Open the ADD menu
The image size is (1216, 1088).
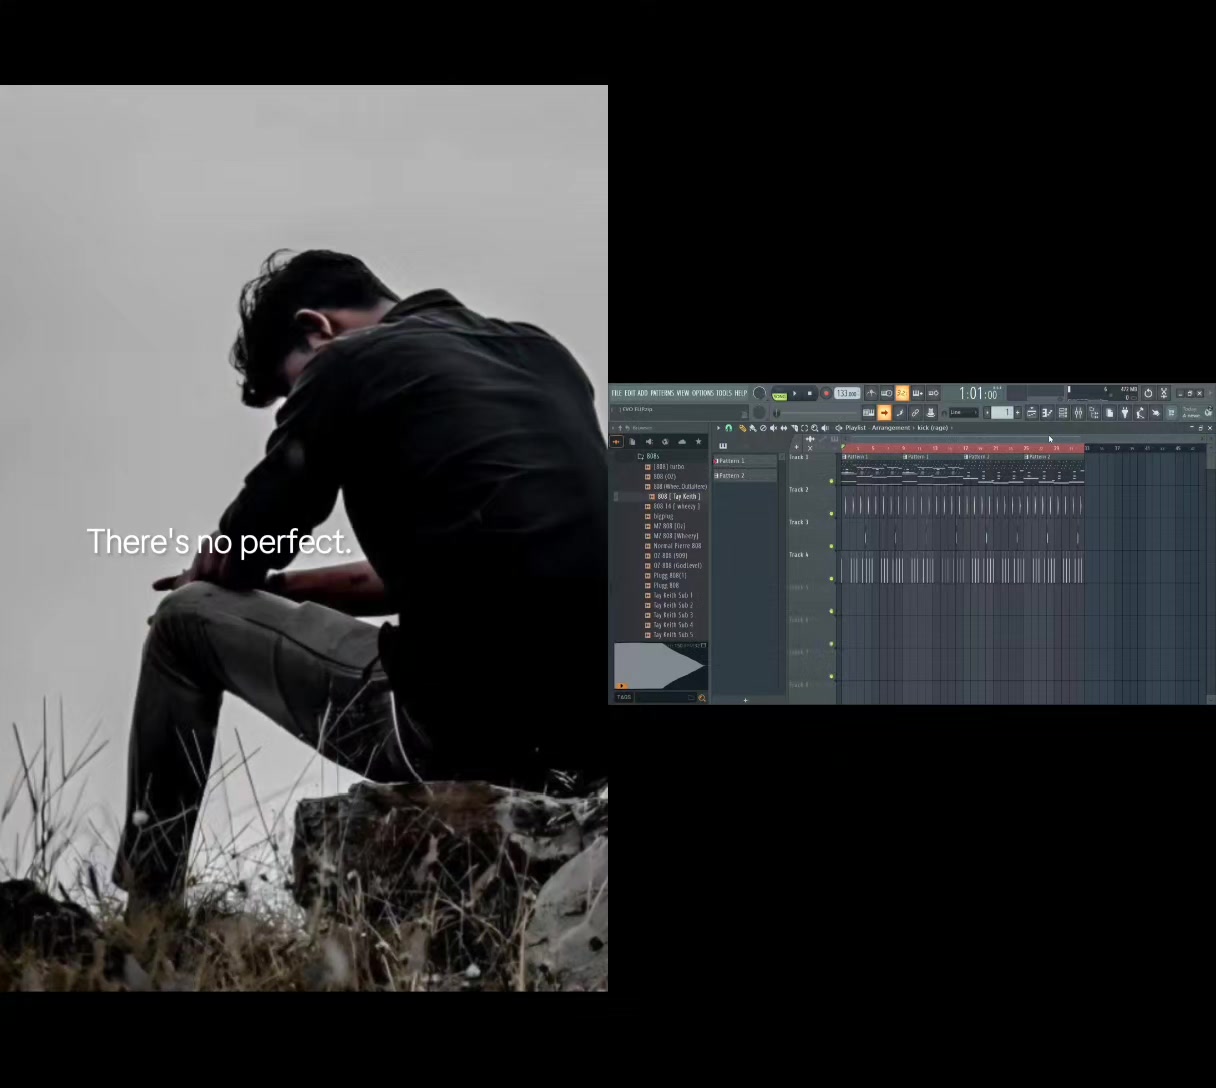pos(643,393)
